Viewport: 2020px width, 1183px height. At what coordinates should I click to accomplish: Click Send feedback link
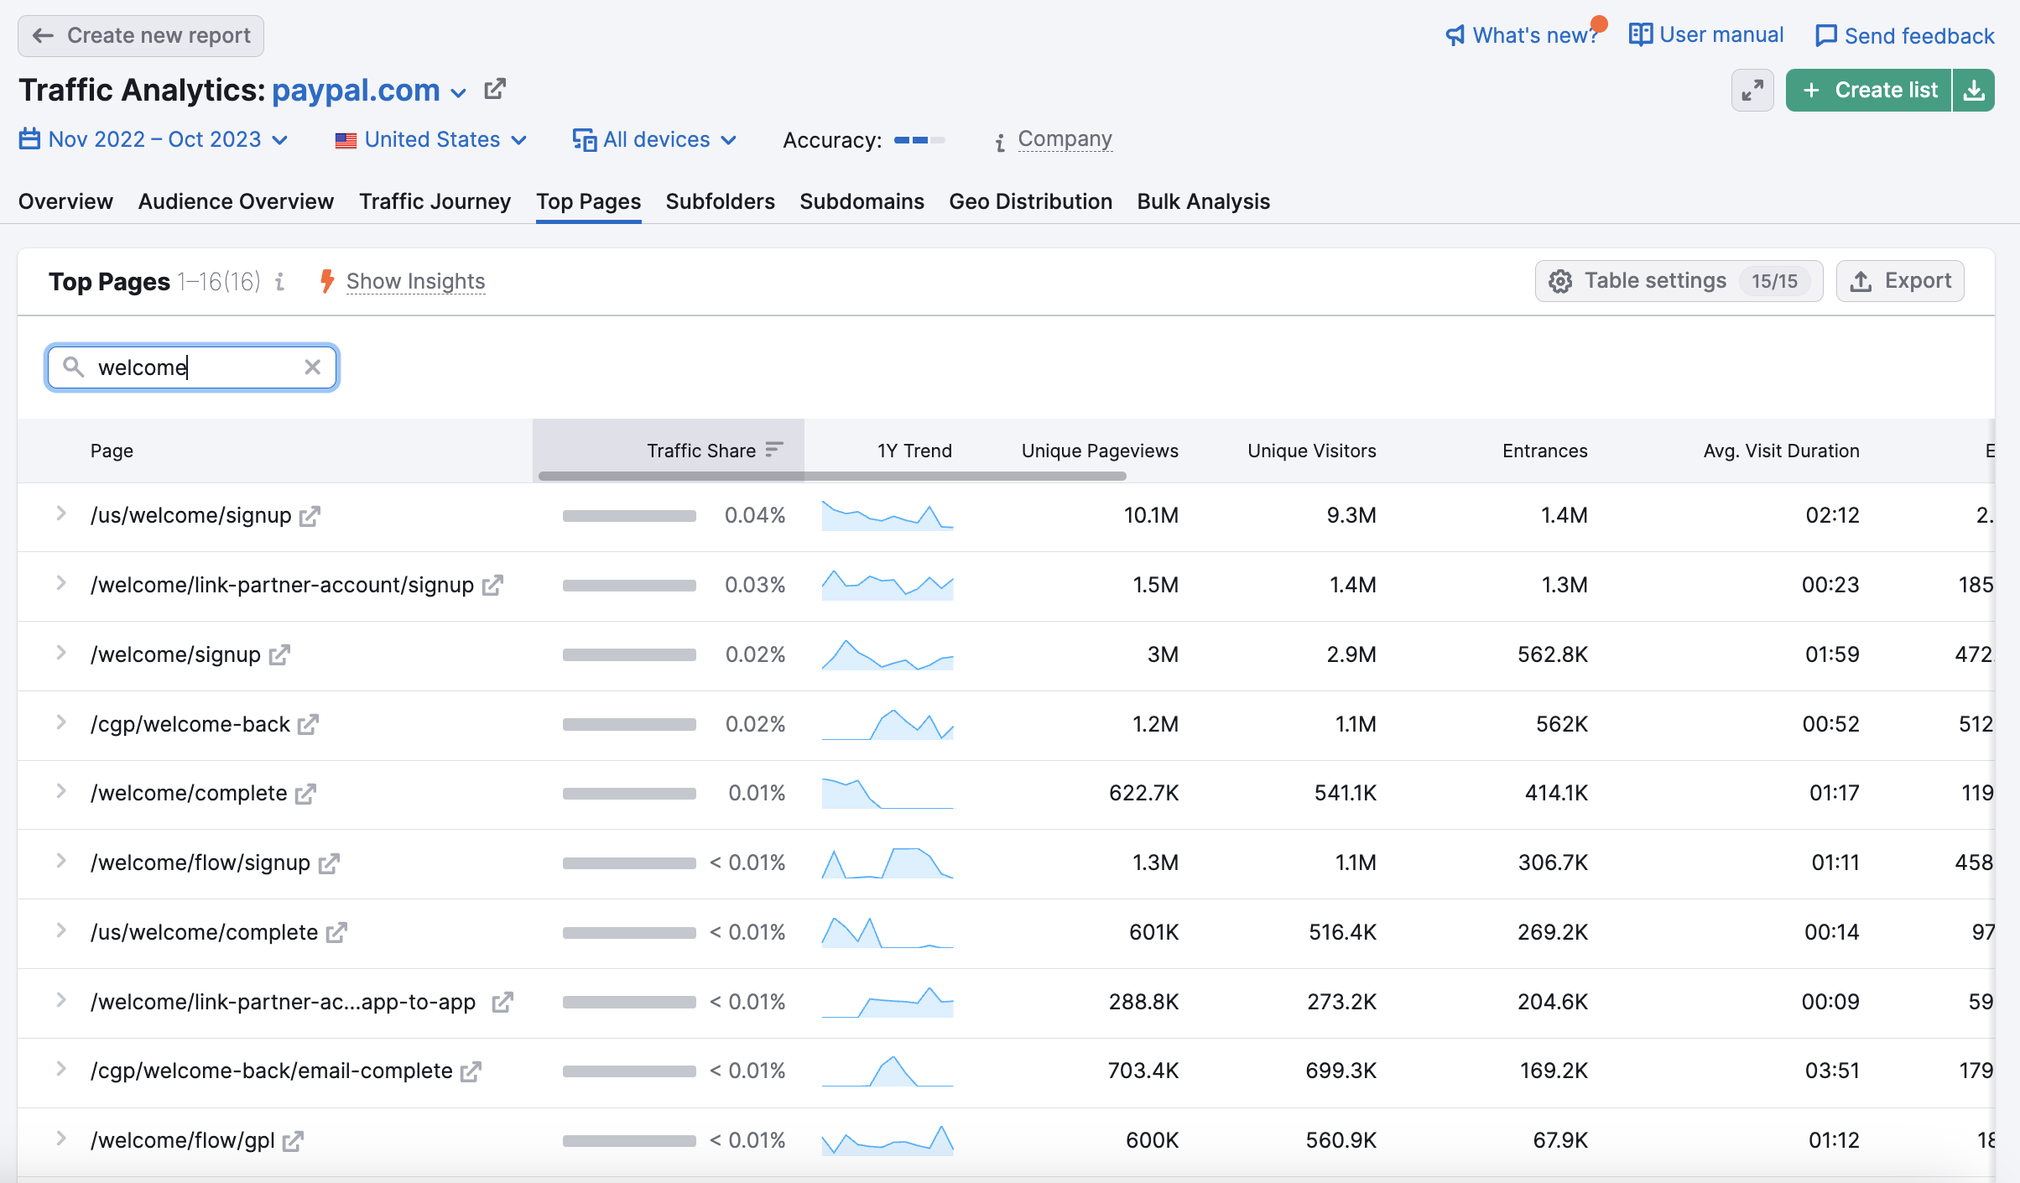[x=1905, y=36]
